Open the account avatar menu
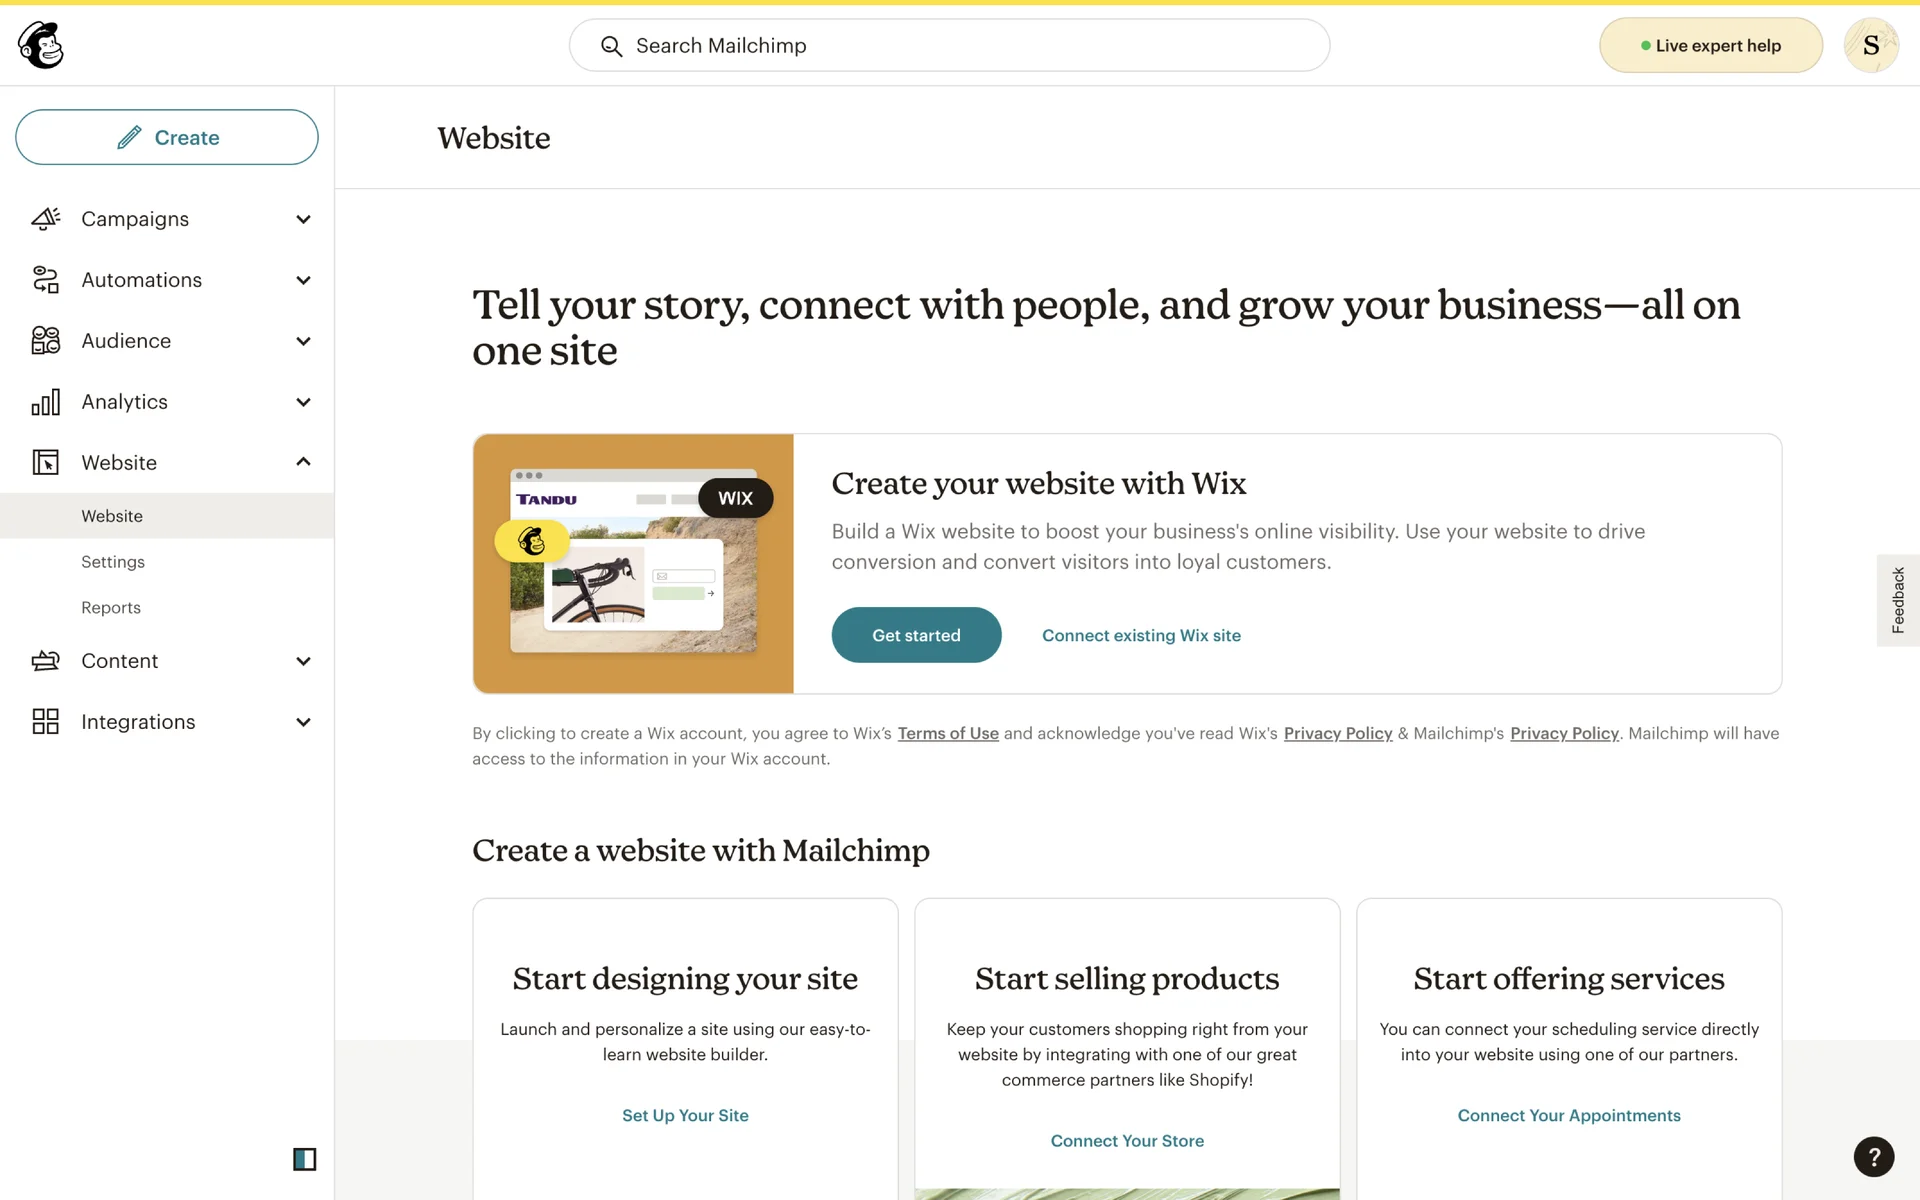 (x=1870, y=45)
